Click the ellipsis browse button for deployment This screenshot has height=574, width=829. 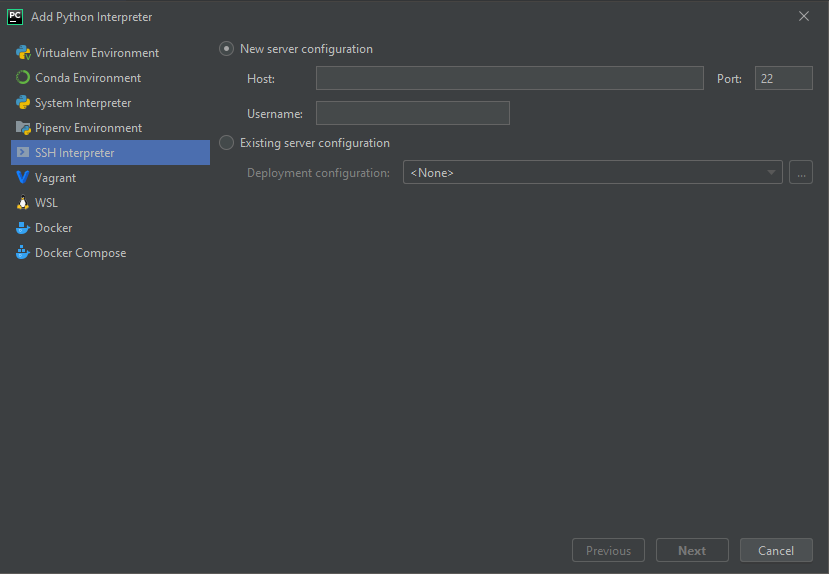[801, 172]
